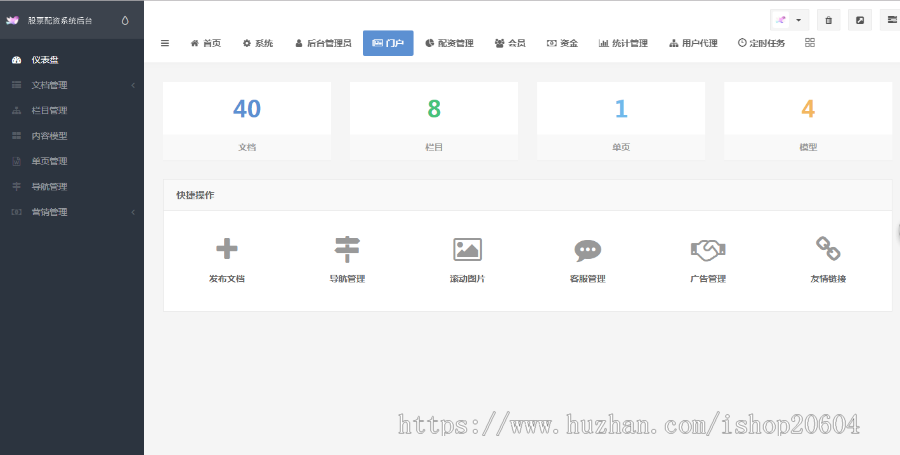Open the 栏目 card showing 8
Image resolution: width=900 pixels, height=455 pixels.
coord(434,120)
